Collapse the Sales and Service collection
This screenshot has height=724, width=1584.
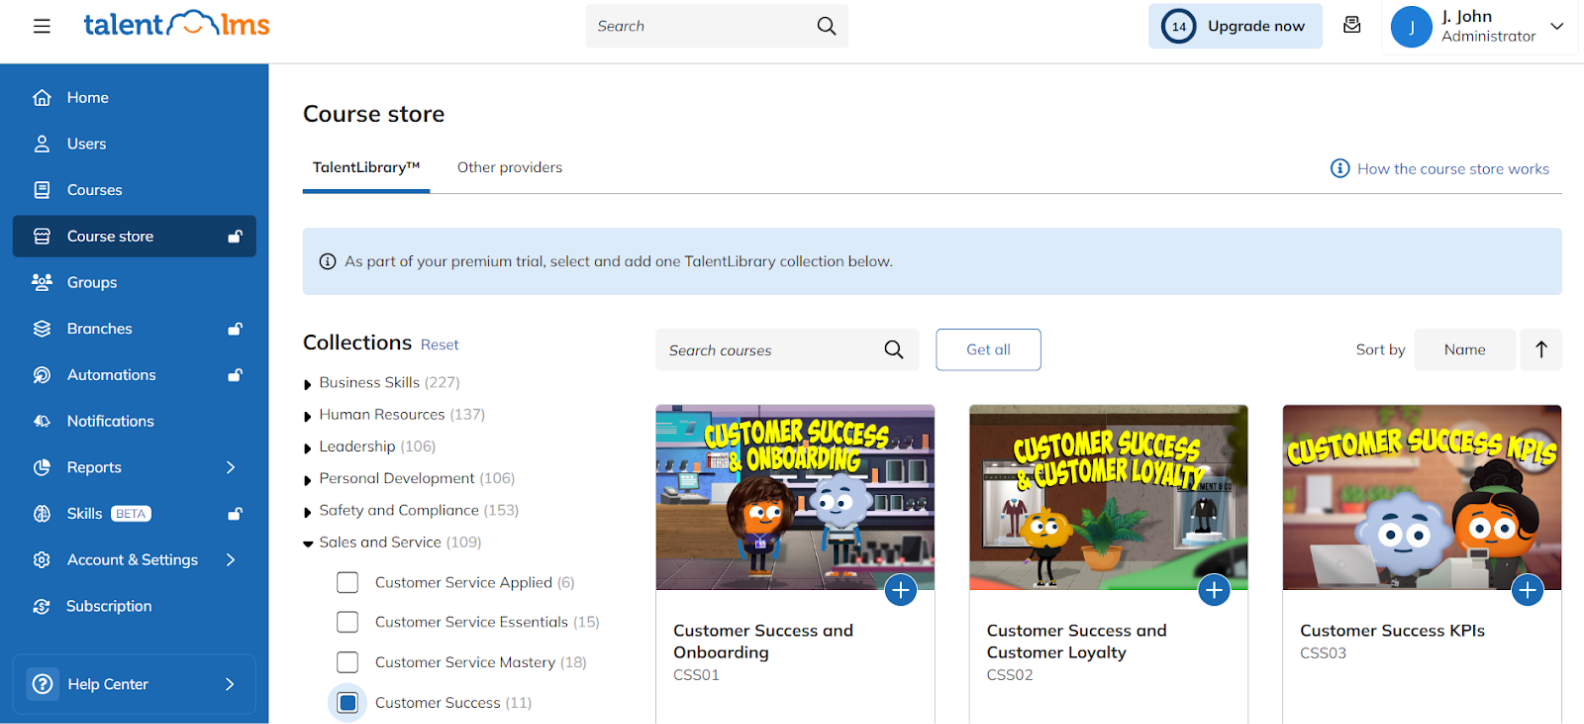[308, 544]
